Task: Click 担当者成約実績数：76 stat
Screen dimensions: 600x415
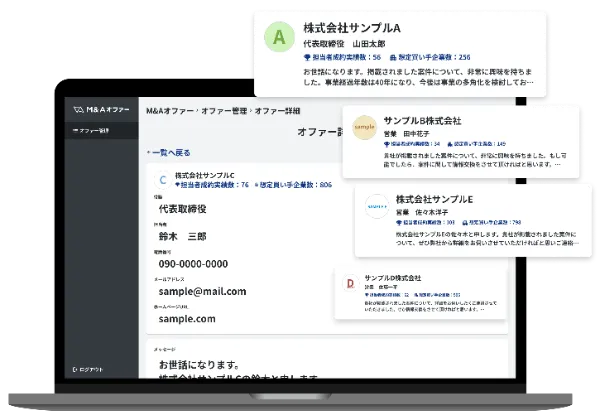Action: (x=212, y=185)
